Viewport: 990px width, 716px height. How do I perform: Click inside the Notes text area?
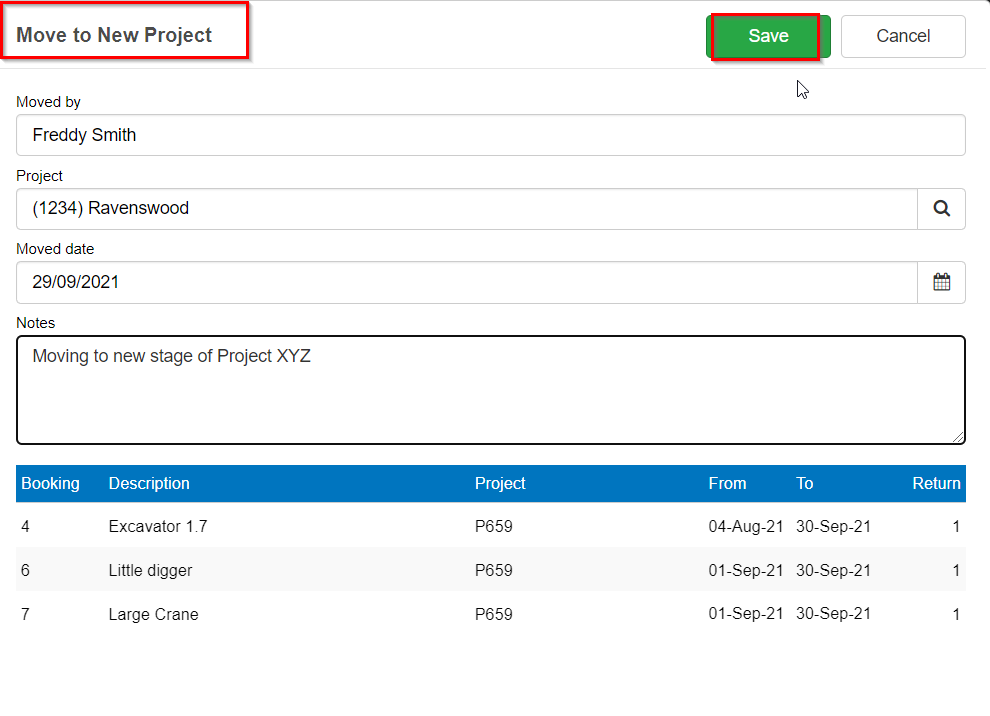coord(491,390)
